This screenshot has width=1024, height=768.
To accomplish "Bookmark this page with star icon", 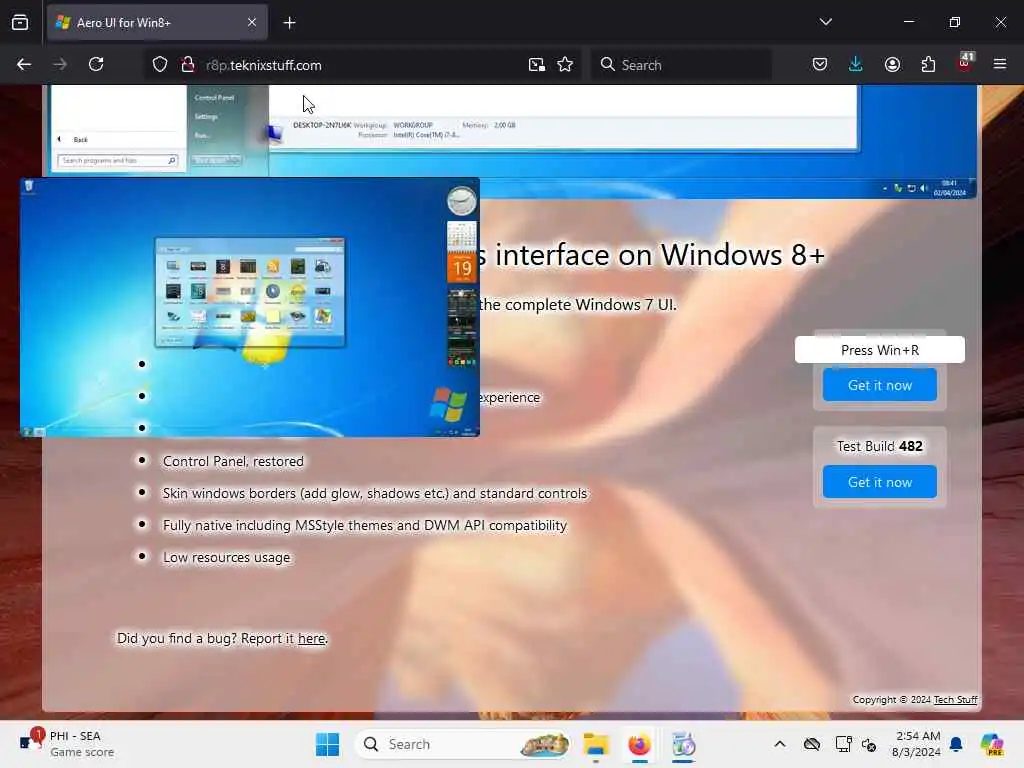I will coord(566,65).
